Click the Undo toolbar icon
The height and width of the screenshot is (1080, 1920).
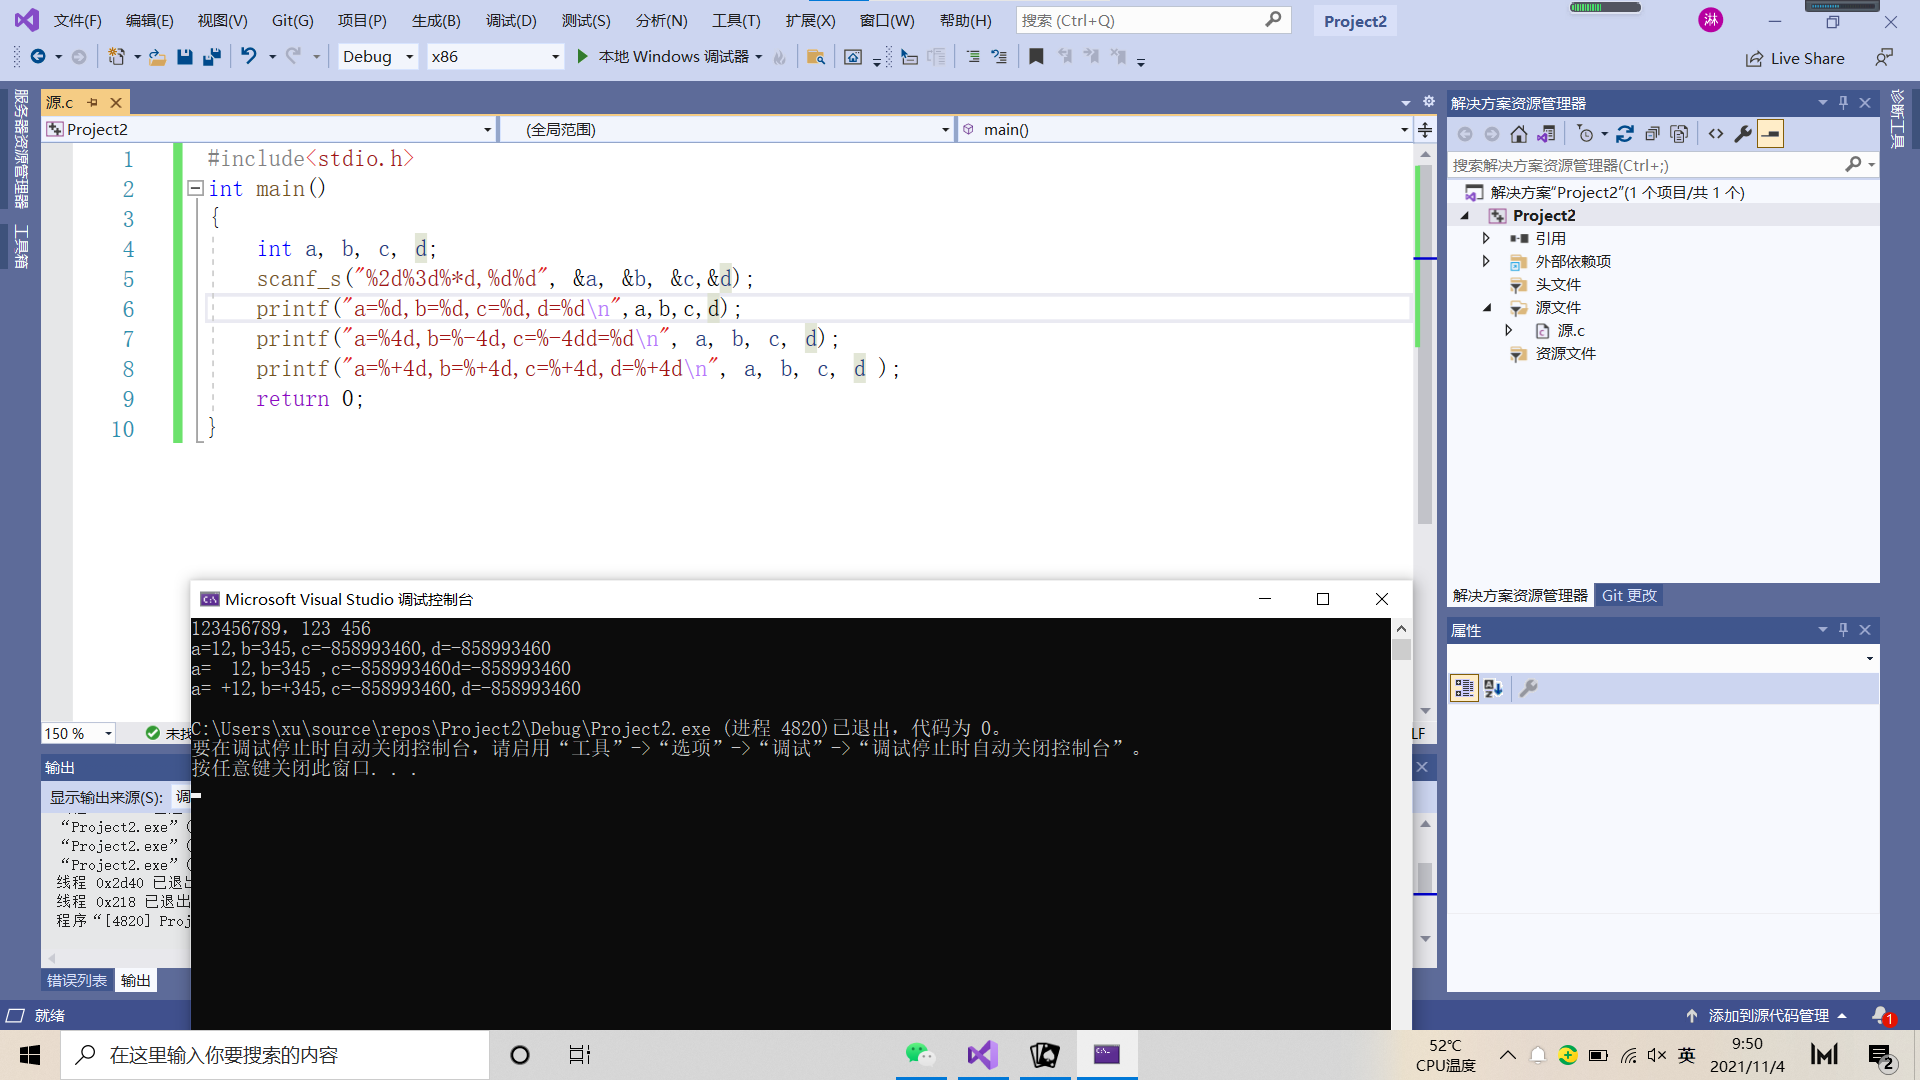click(x=249, y=57)
